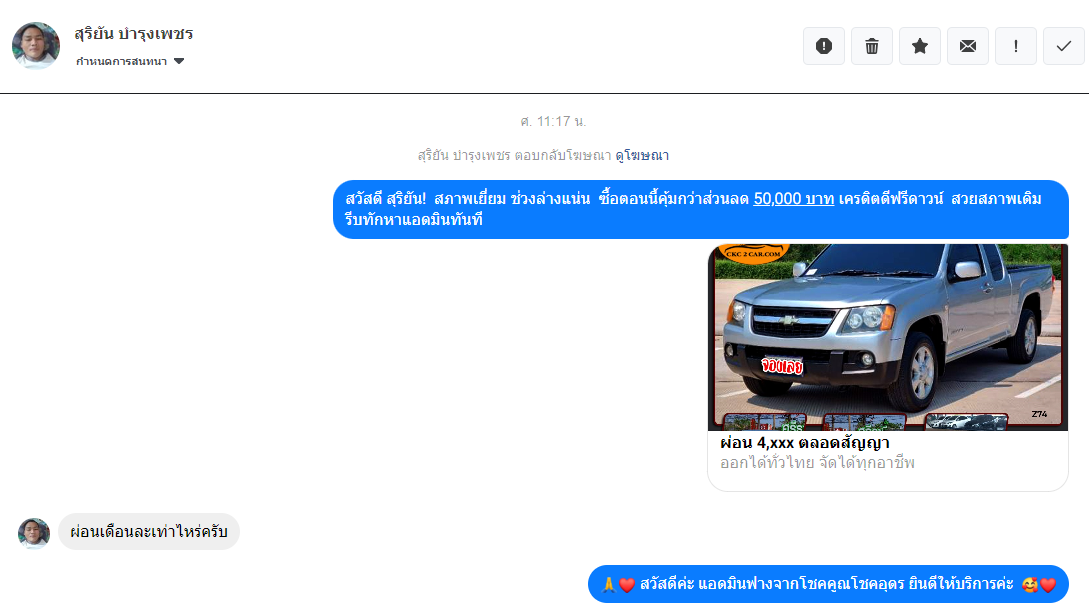Open the silver Chevrolet pickup ad image
Image resolution: width=1089 pixels, height=611 pixels.
coord(888,337)
